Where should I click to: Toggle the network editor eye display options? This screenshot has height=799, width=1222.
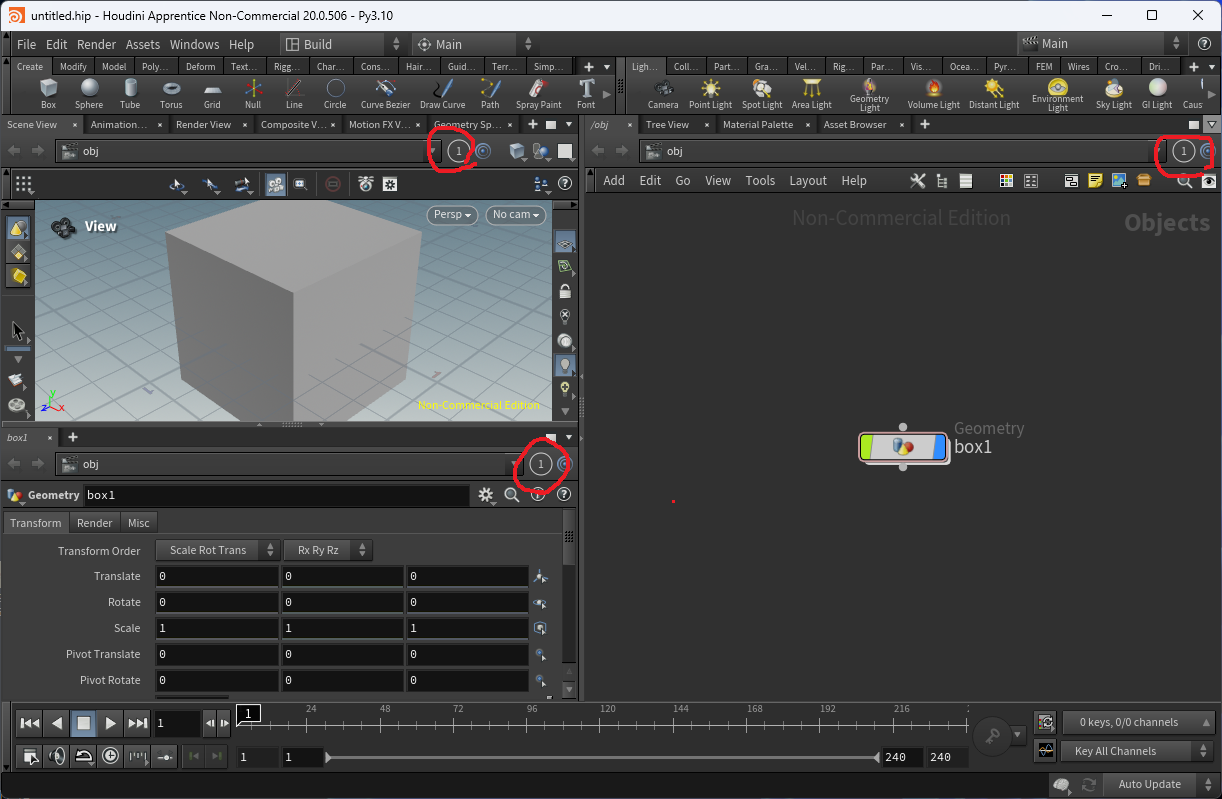tap(1209, 181)
